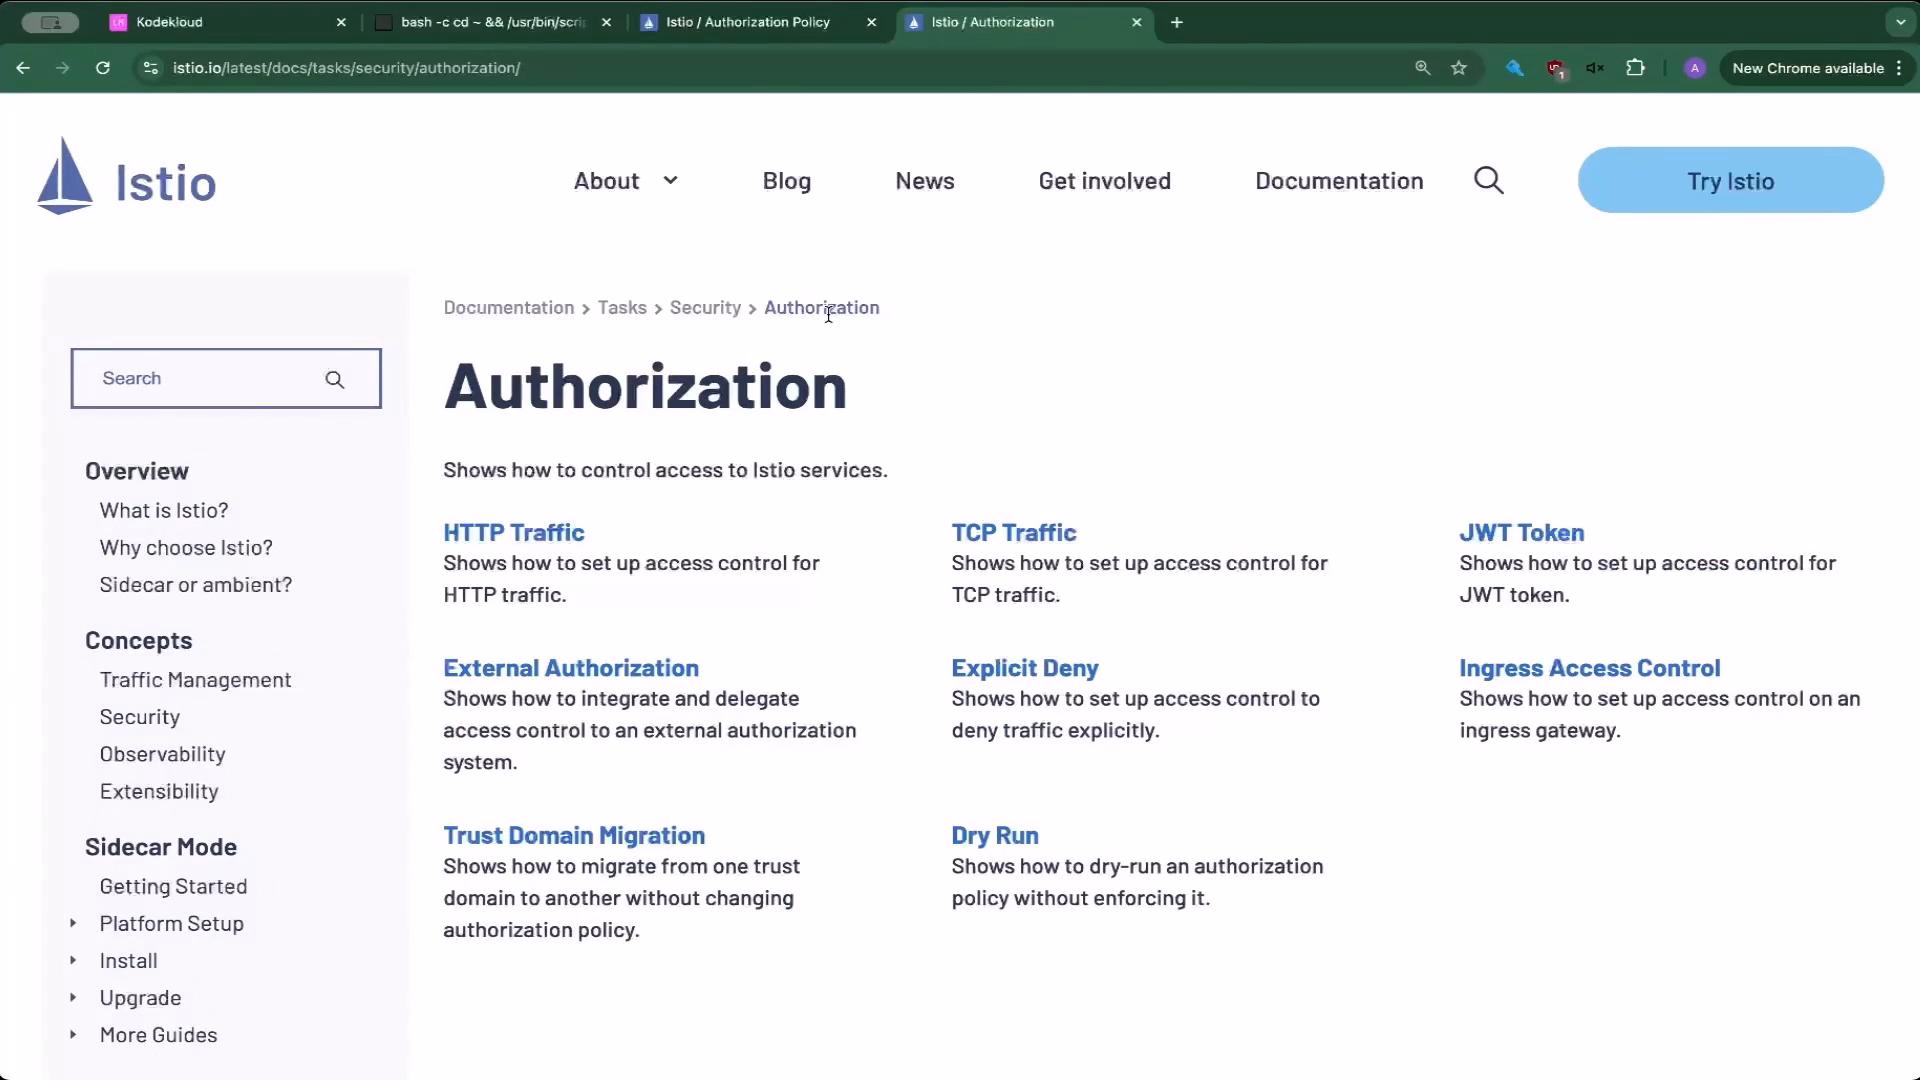Open the Extensions puzzle icon

1636,68
